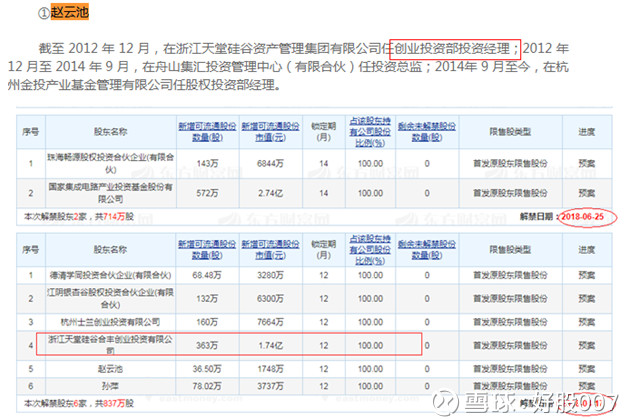The image size is (629, 420).
Task: Select the 36.50万 share count cell
Action: pos(207,369)
